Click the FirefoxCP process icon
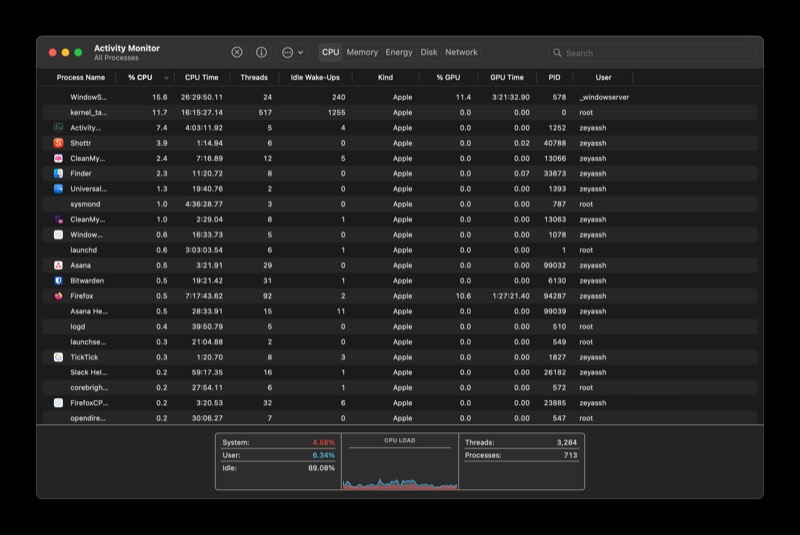This screenshot has width=800, height=535. (x=59, y=403)
